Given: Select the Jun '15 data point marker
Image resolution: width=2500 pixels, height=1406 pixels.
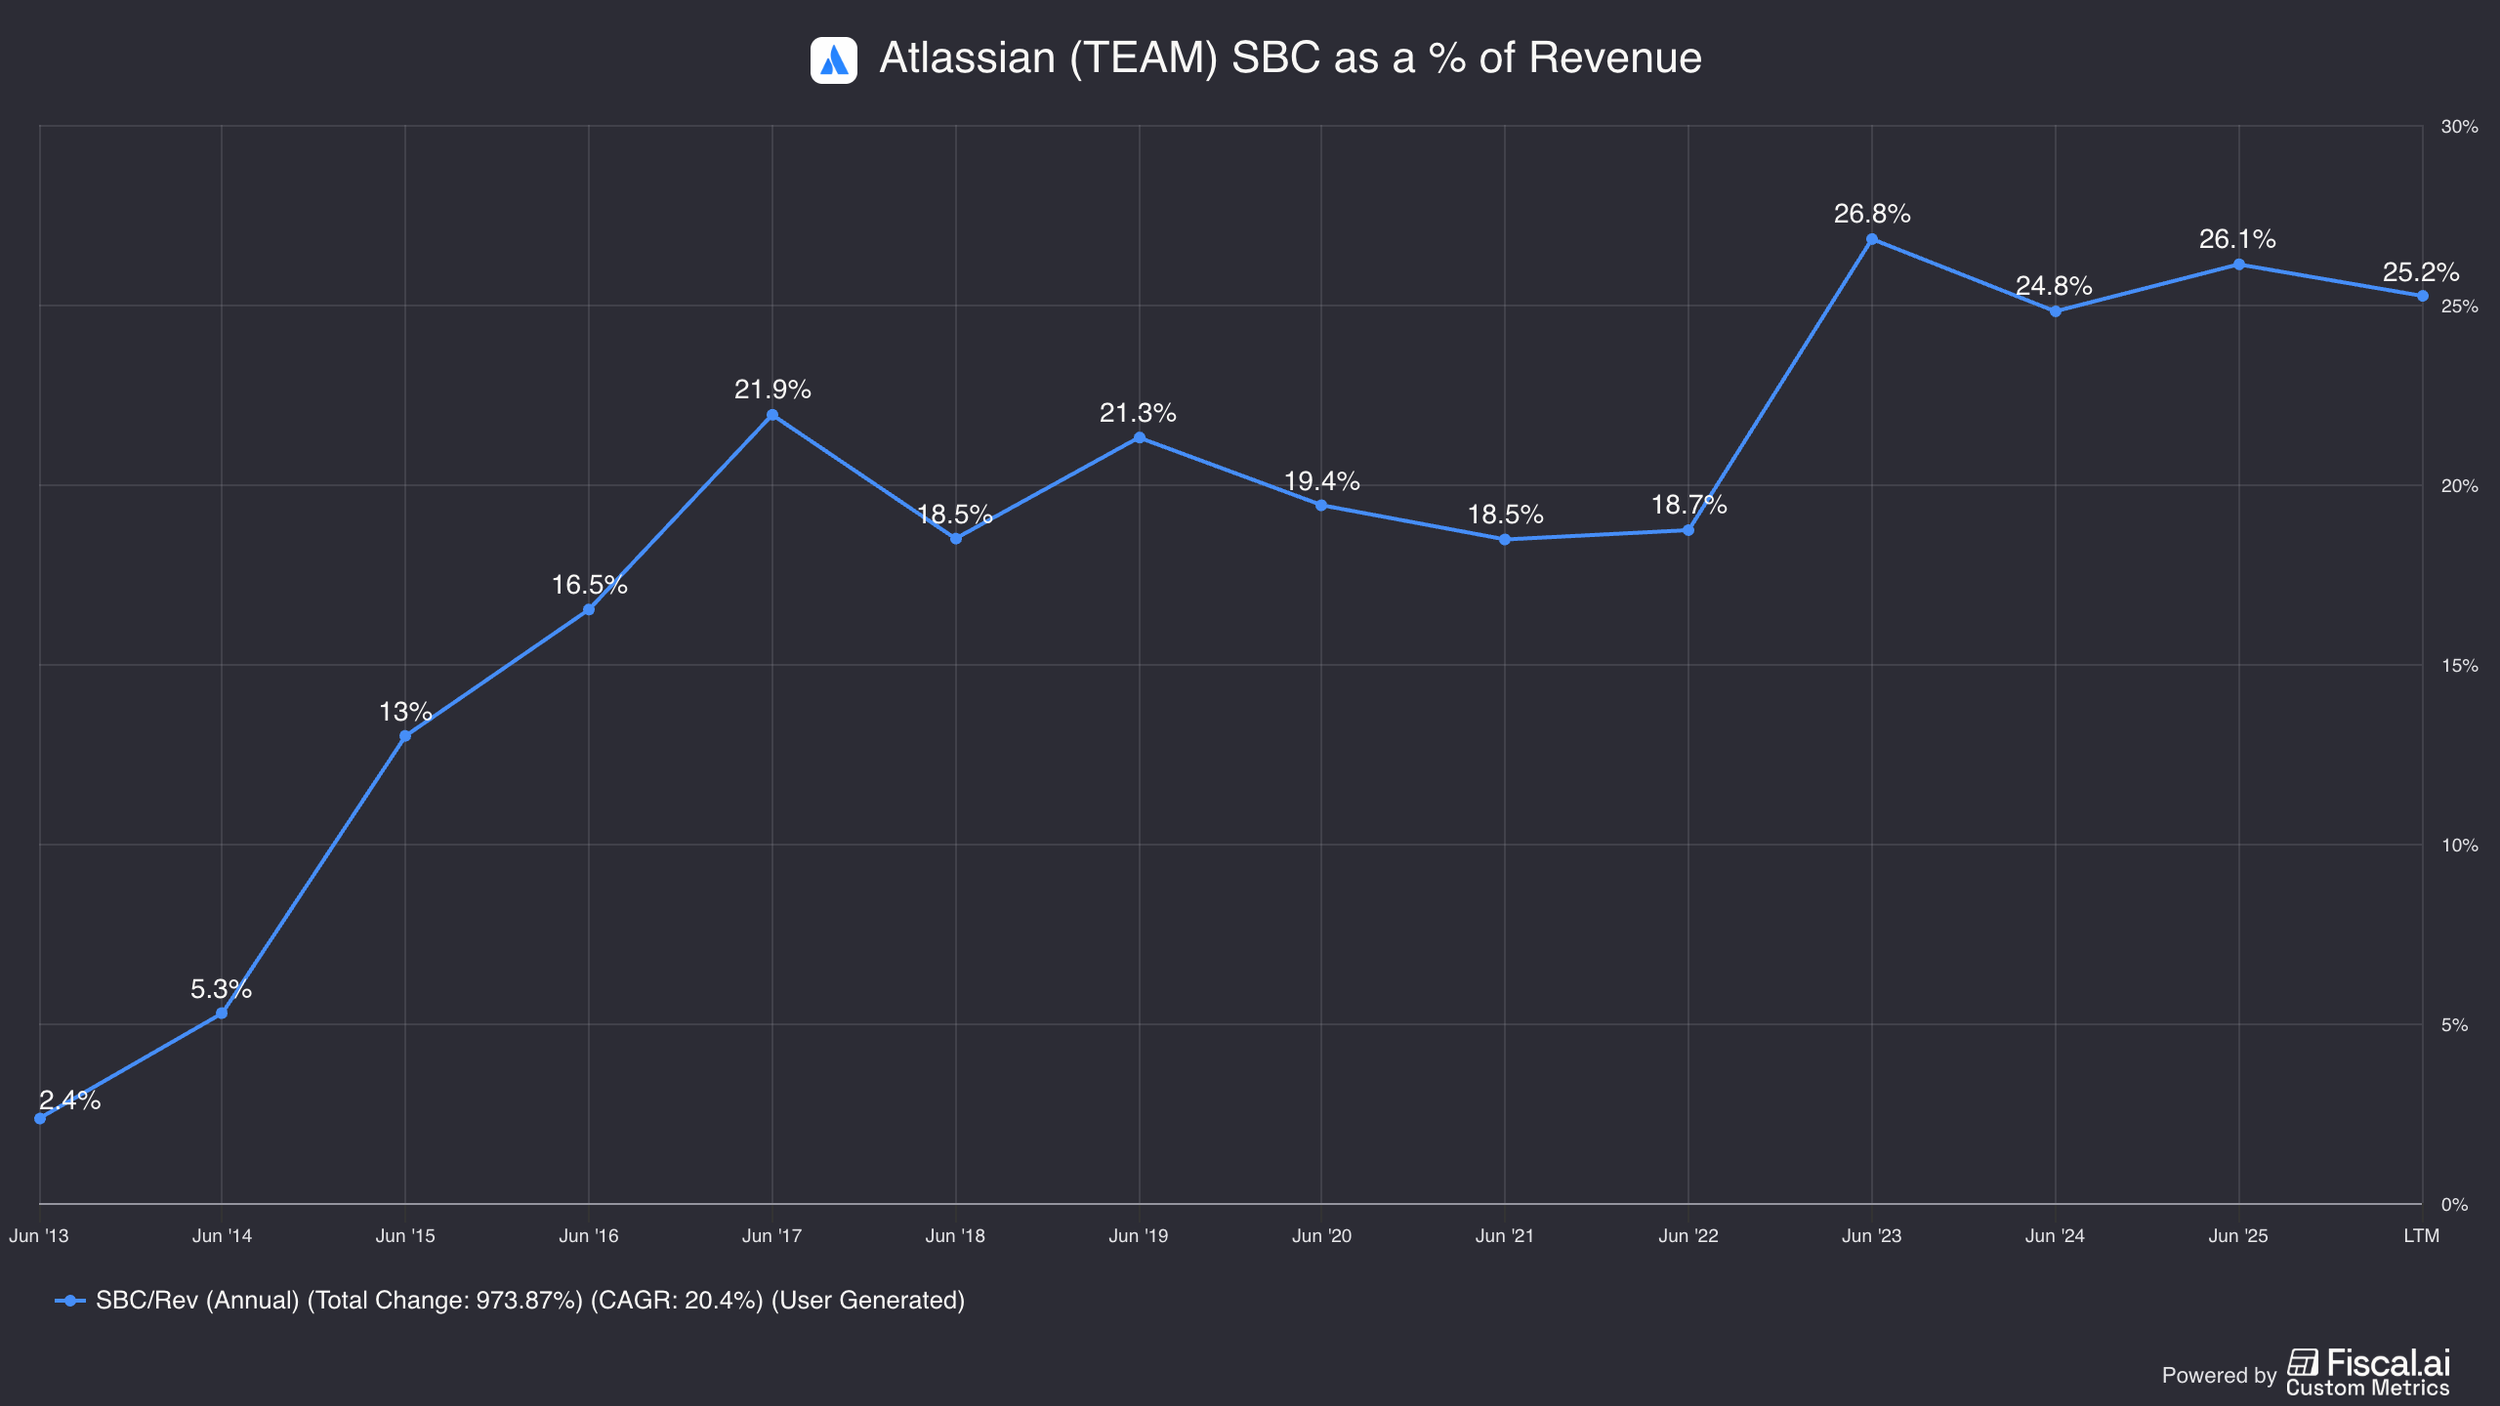Looking at the screenshot, I should click(405, 736).
